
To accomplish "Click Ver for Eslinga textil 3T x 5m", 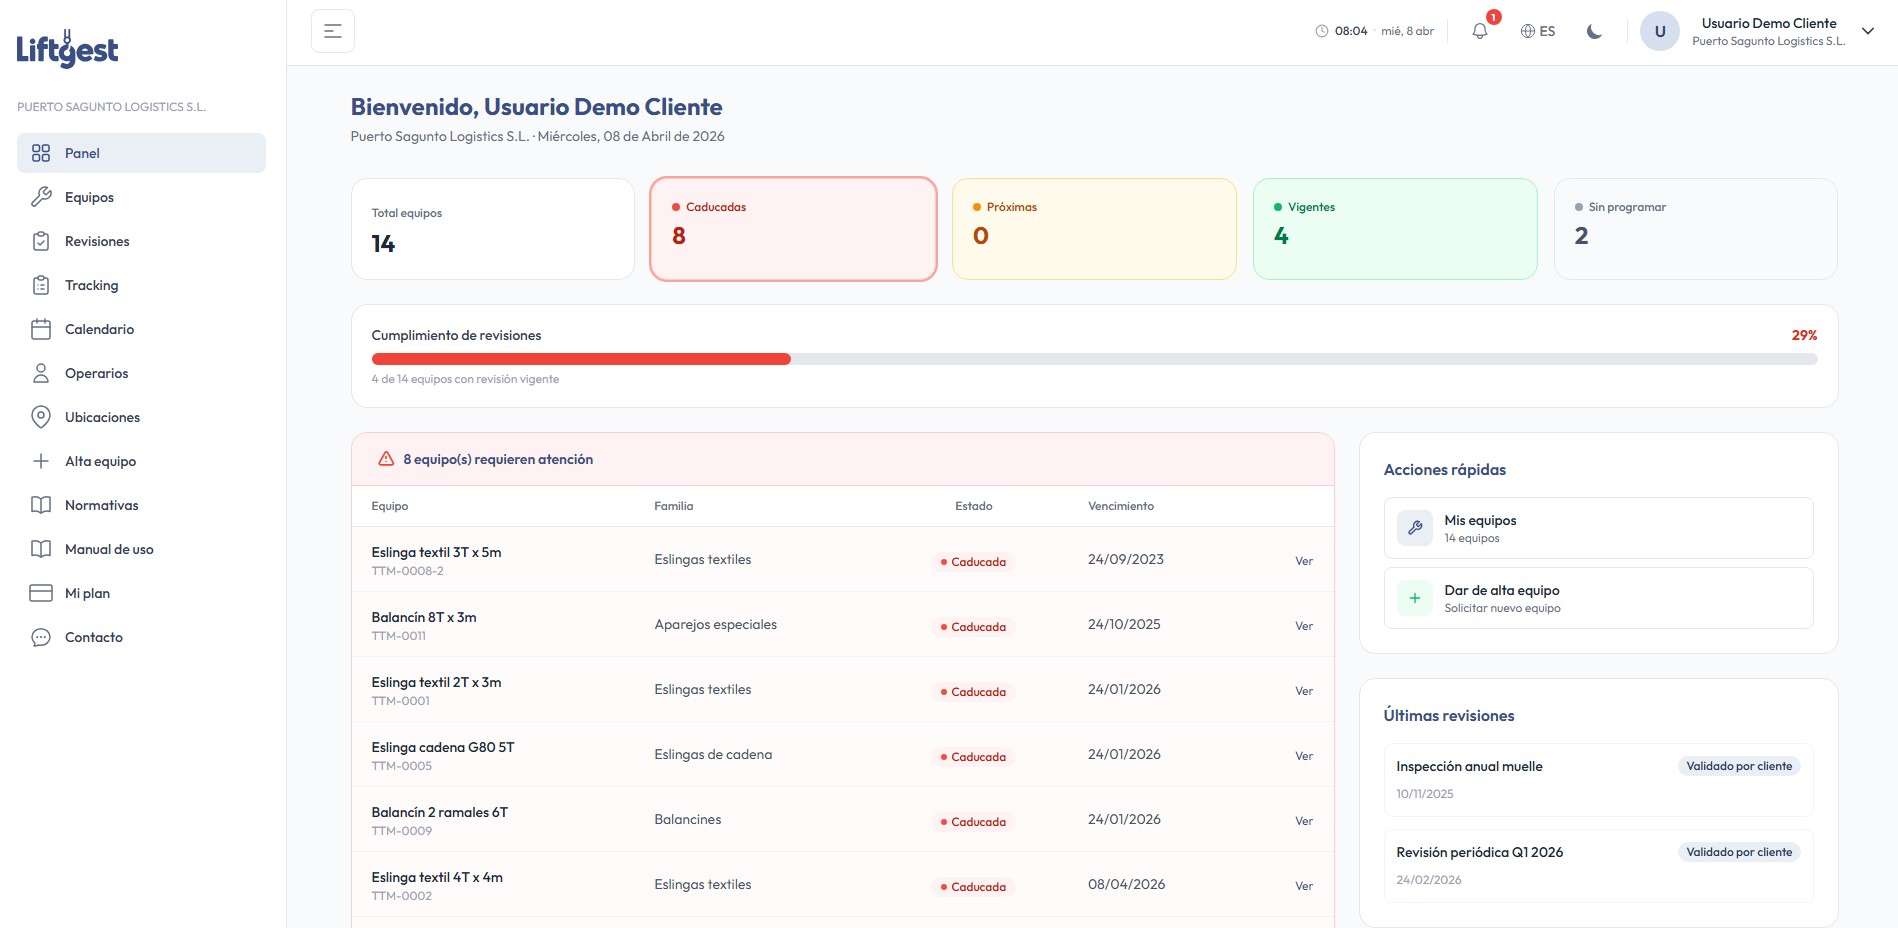I will click(1304, 561).
